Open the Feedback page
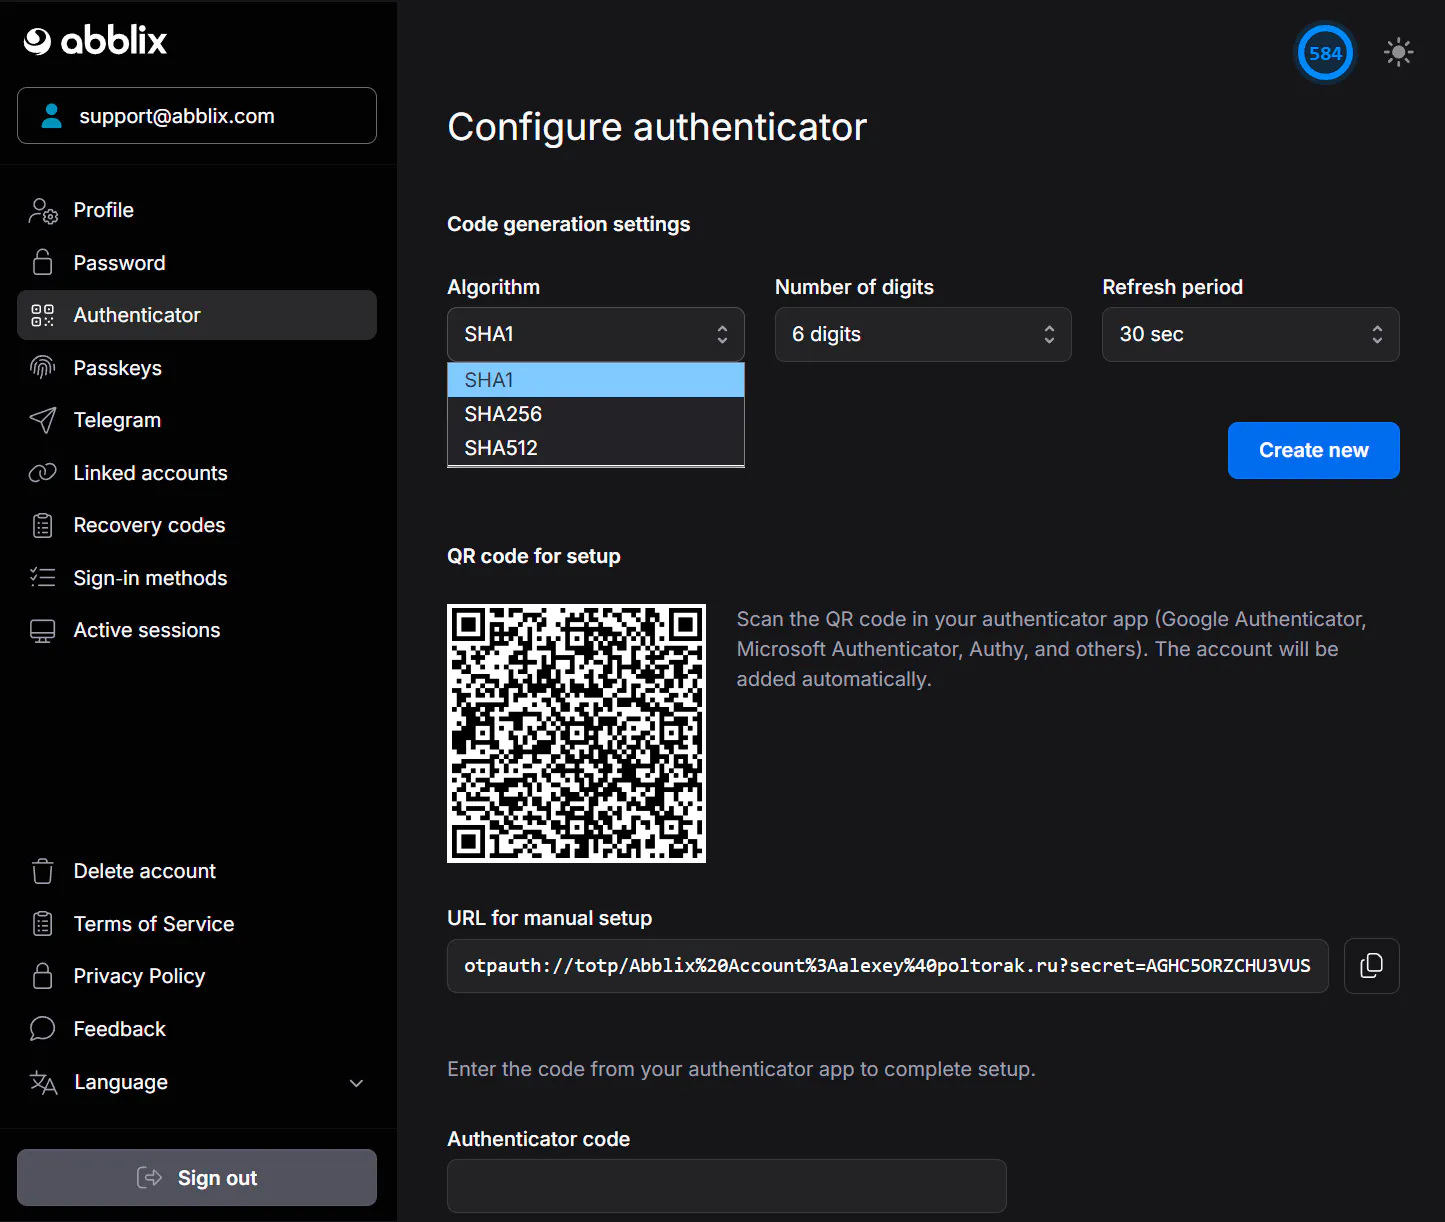The height and width of the screenshot is (1222, 1445). pos(197,1029)
